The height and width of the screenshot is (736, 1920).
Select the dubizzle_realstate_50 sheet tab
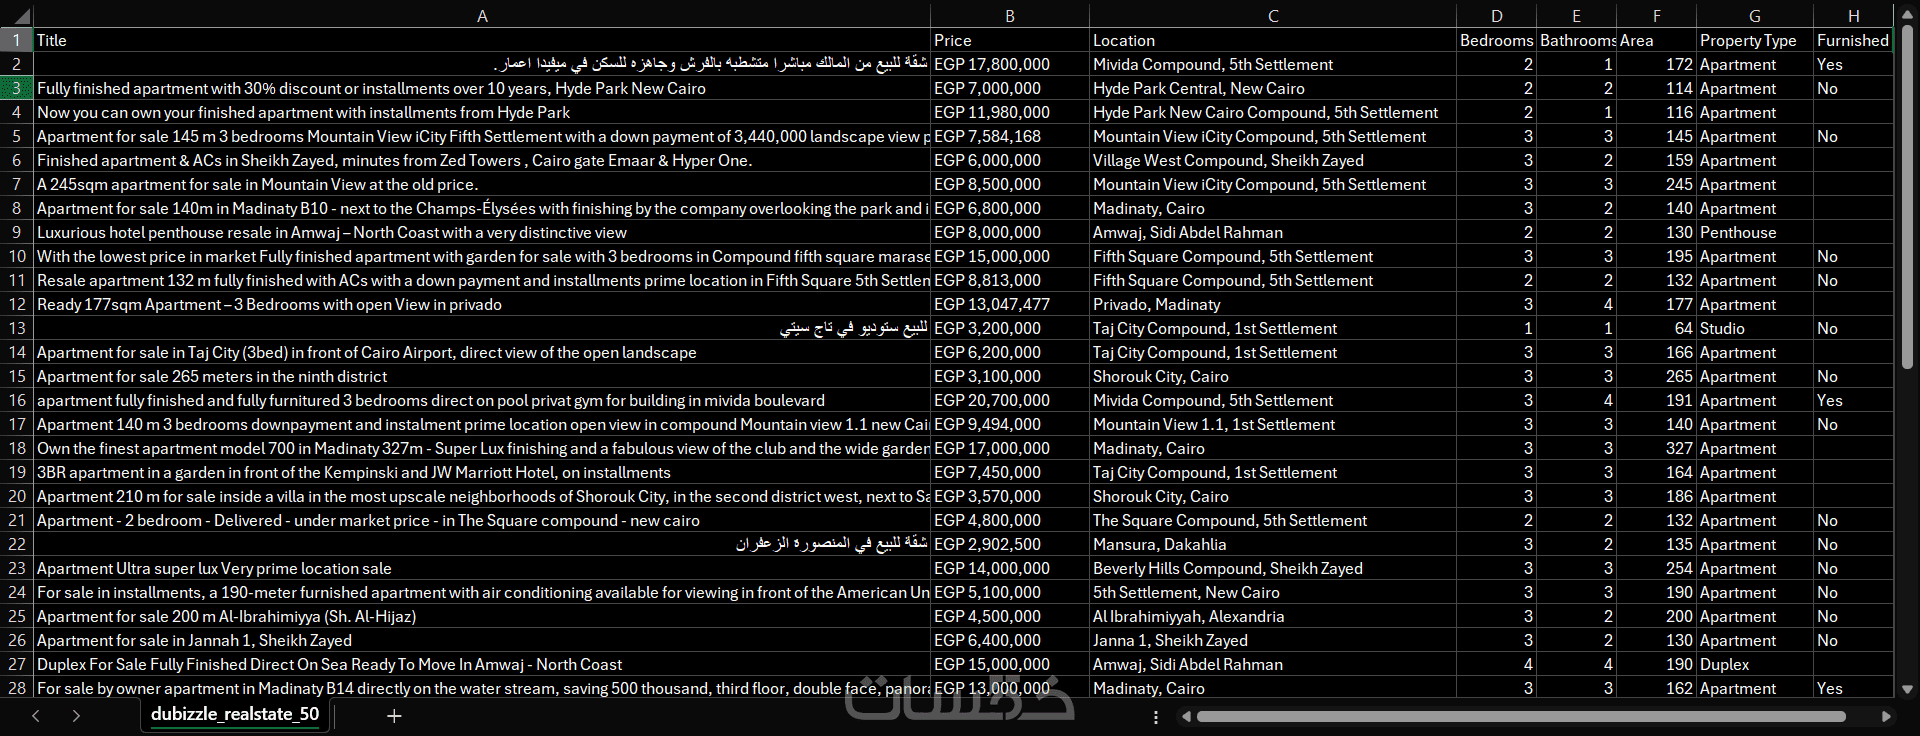point(235,715)
